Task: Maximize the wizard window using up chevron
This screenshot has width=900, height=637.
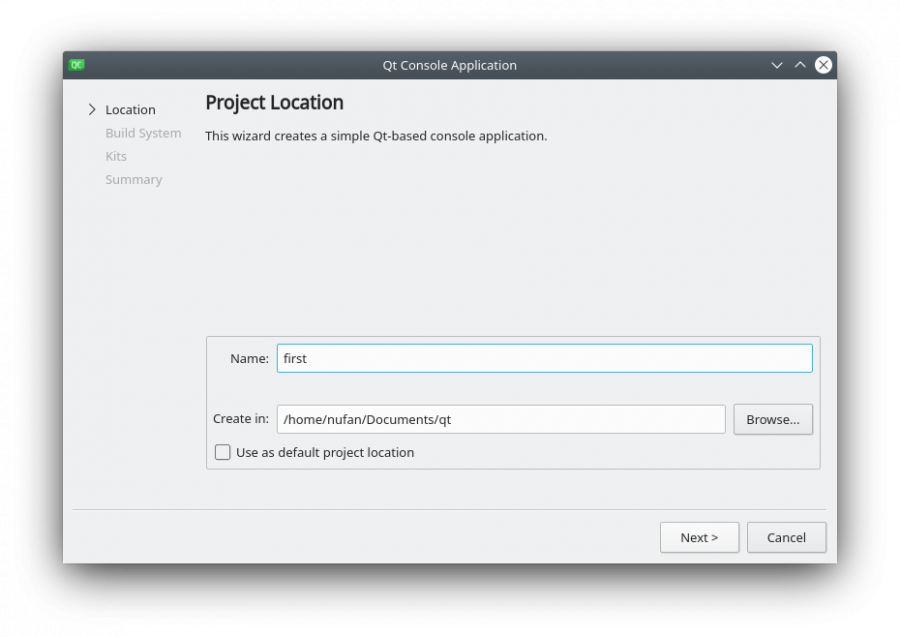Action: pyautogui.click(x=800, y=65)
